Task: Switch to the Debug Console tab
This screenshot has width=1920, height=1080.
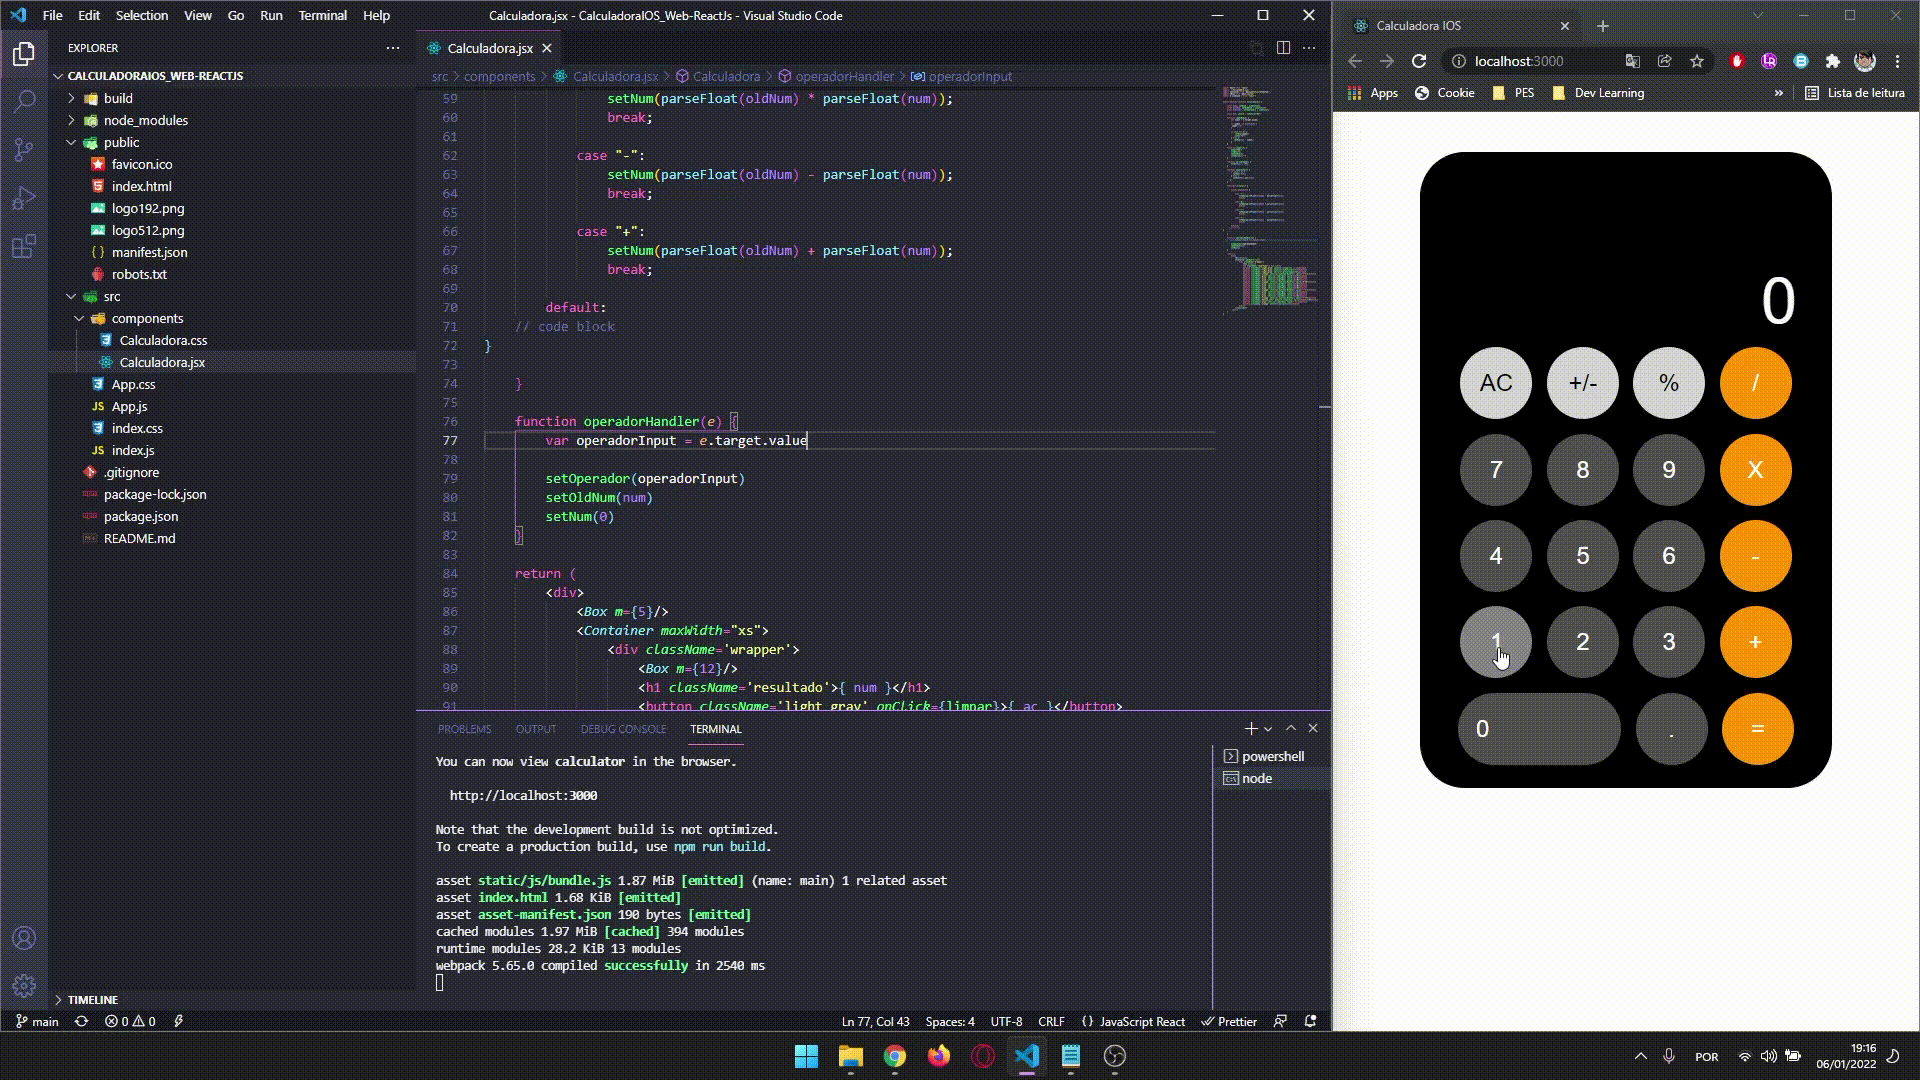Action: (x=623, y=729)
